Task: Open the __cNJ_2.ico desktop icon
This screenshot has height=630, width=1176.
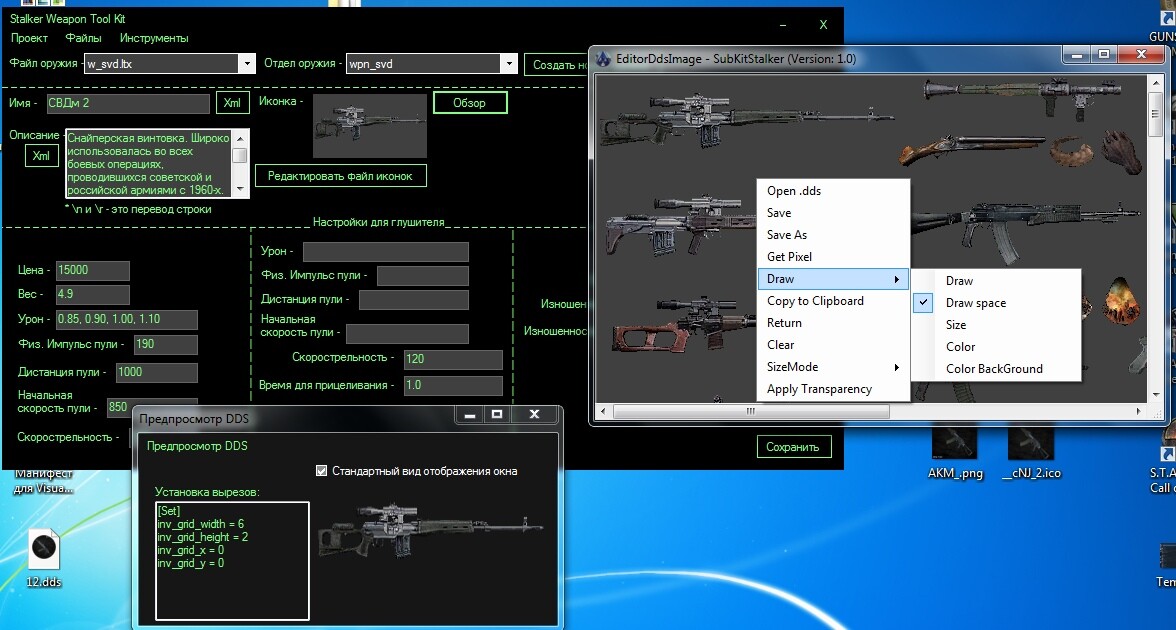Action: [1032, 452]
